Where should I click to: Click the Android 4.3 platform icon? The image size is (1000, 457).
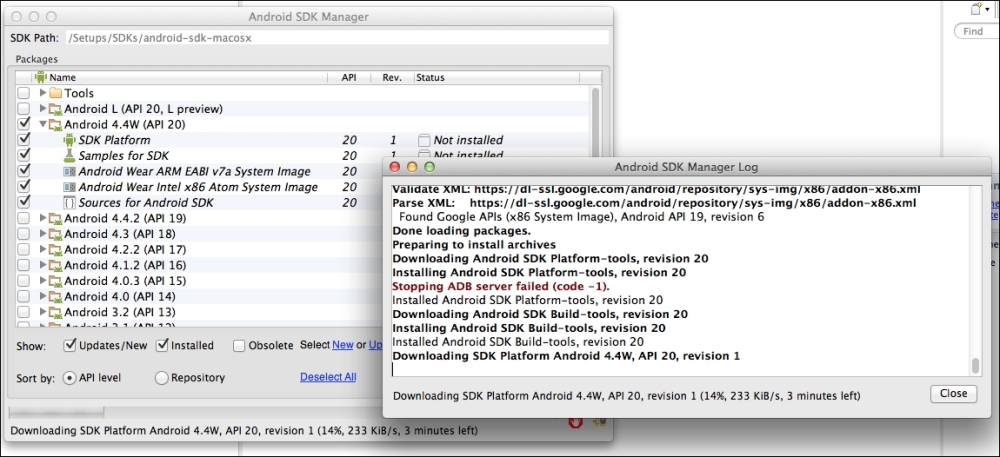coord(55,234)
